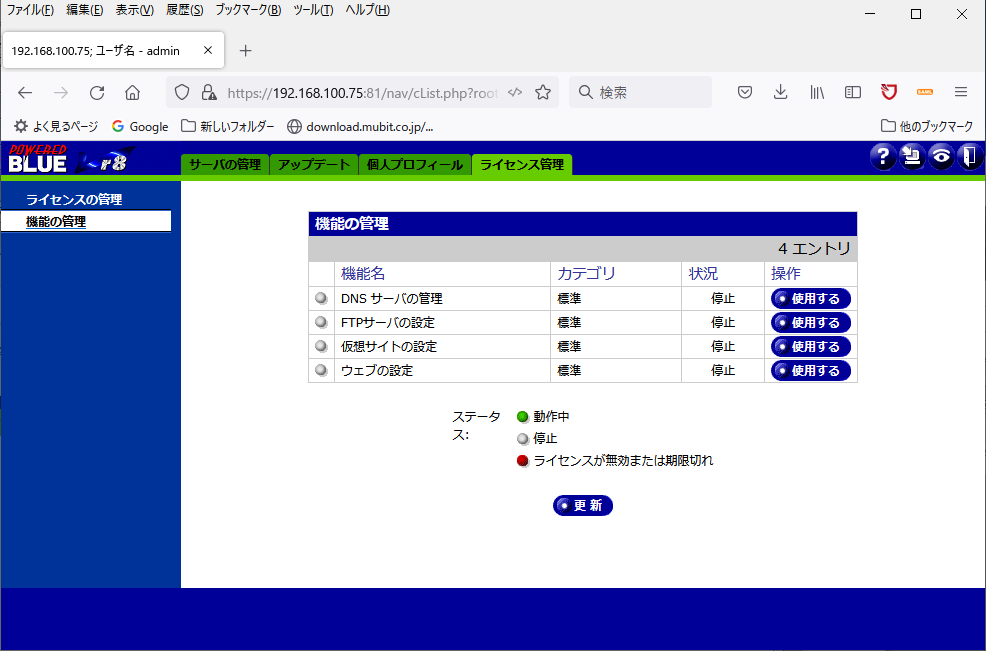Close the 192.168.100.75 admin tab
986x651 pixels.
(x=208, y=50)
